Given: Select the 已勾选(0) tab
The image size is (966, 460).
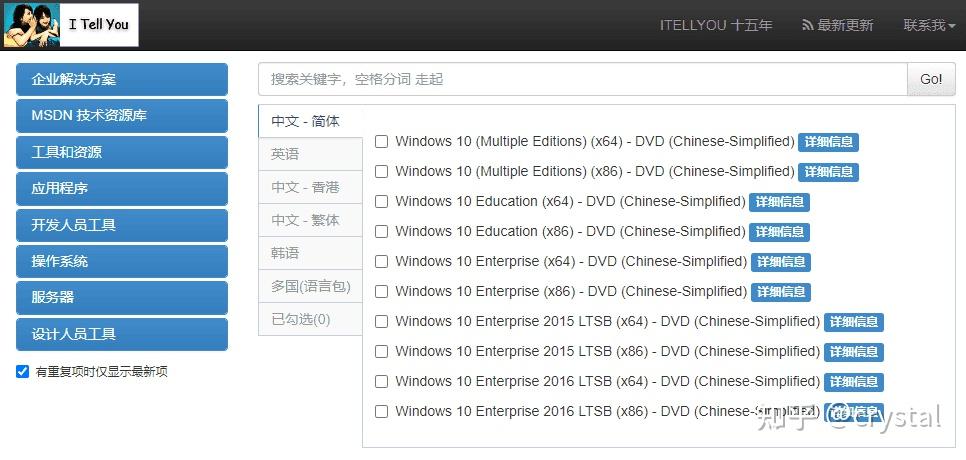Looking at the screenshot, I should [x=310, y=319].
